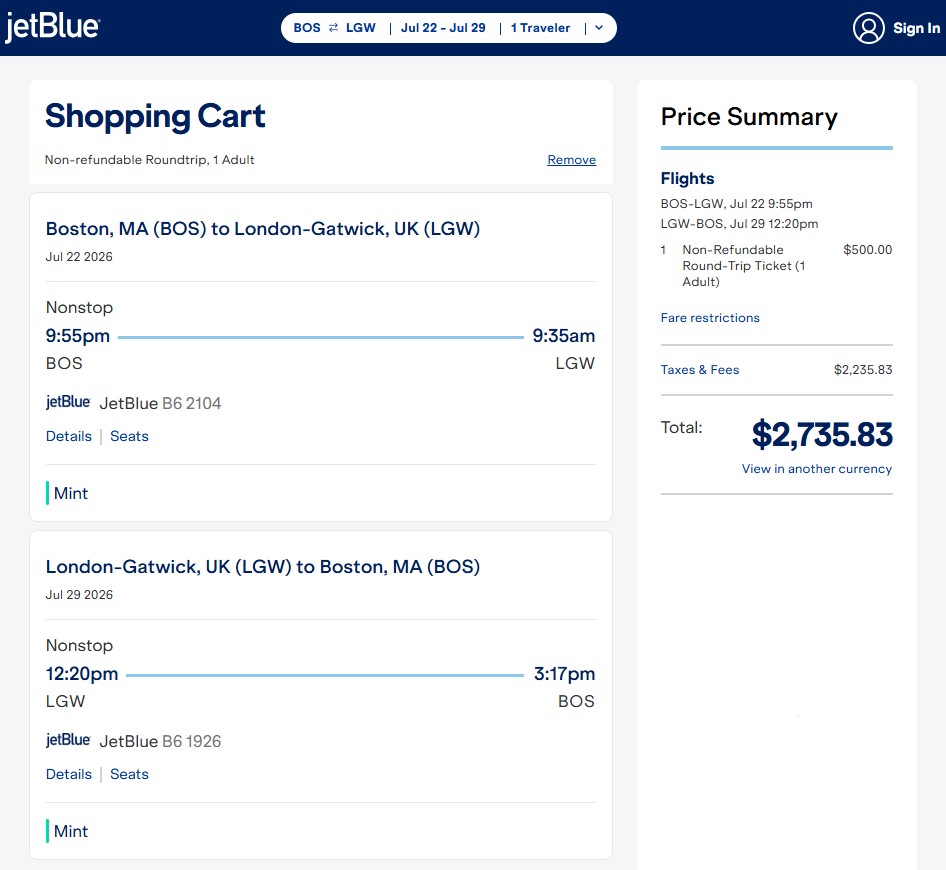Image resolution: width=946 pixels, height=870 pixels.
Task: Click the Sign In link
Action: (x=916, y=28)
